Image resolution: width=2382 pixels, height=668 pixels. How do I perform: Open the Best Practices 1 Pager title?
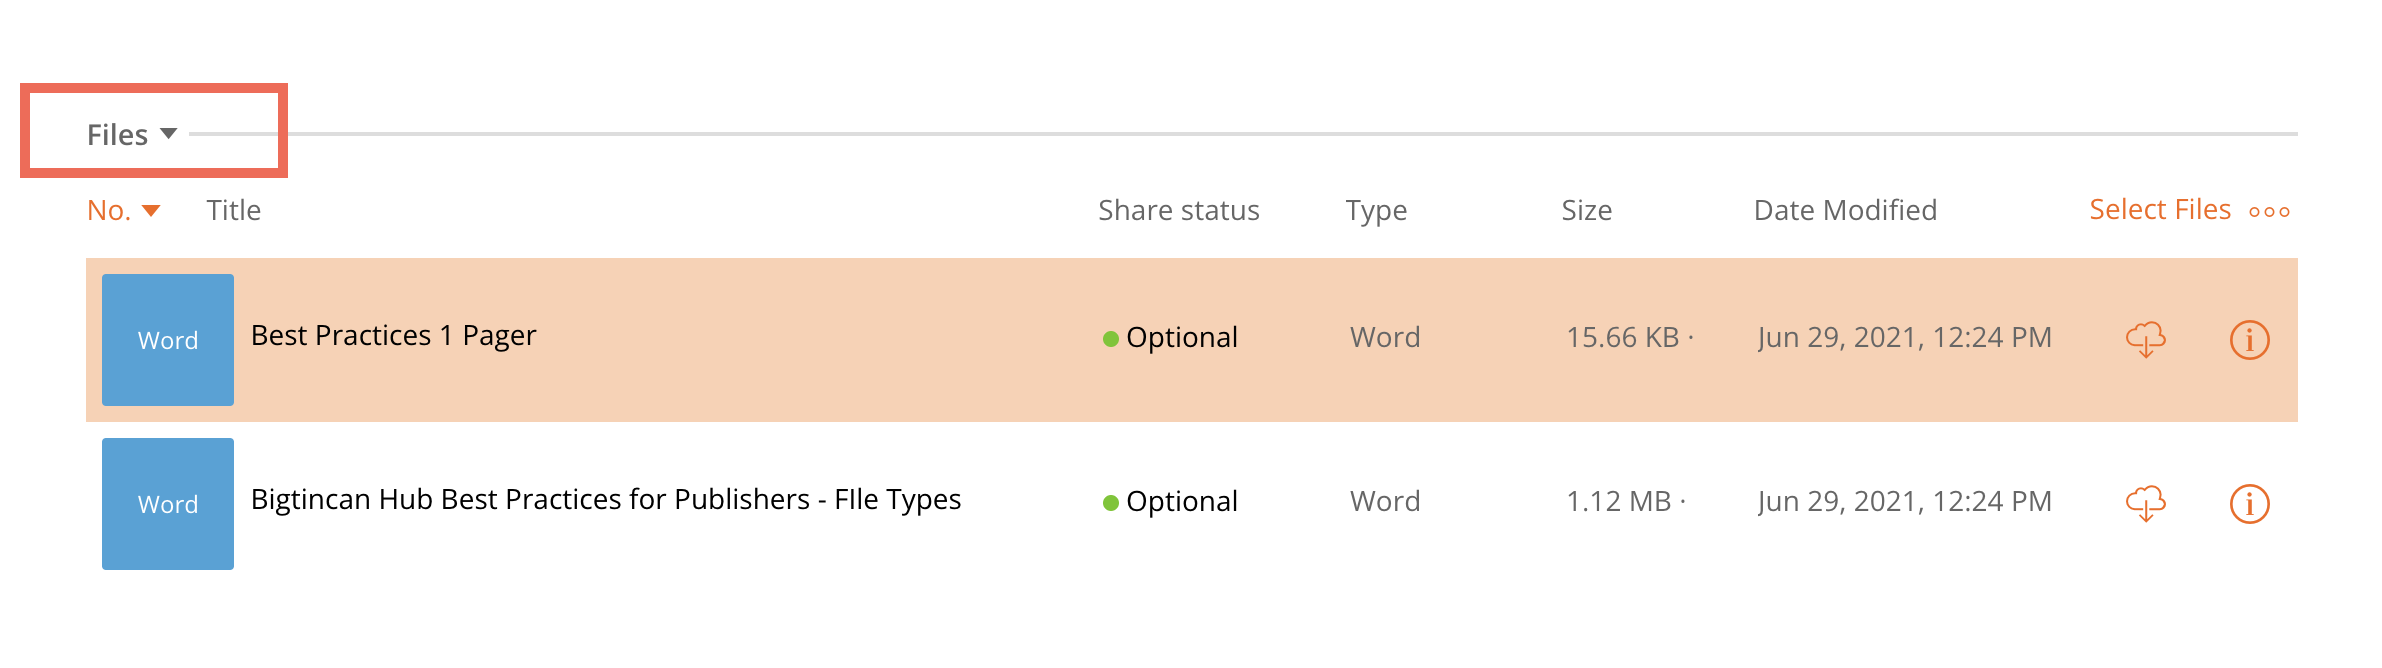click(x=393, y=336)
